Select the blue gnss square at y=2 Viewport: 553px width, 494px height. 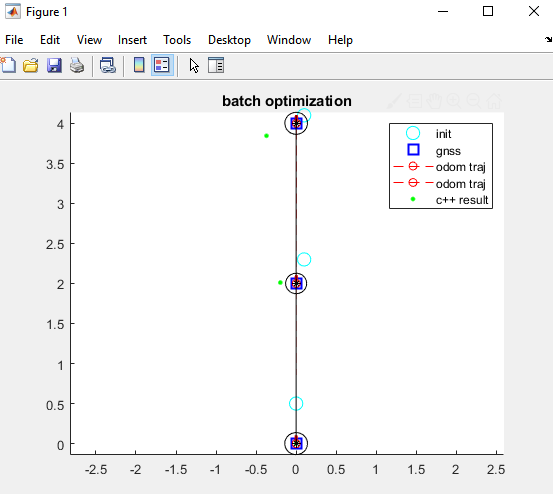click(x=296, y=283)
